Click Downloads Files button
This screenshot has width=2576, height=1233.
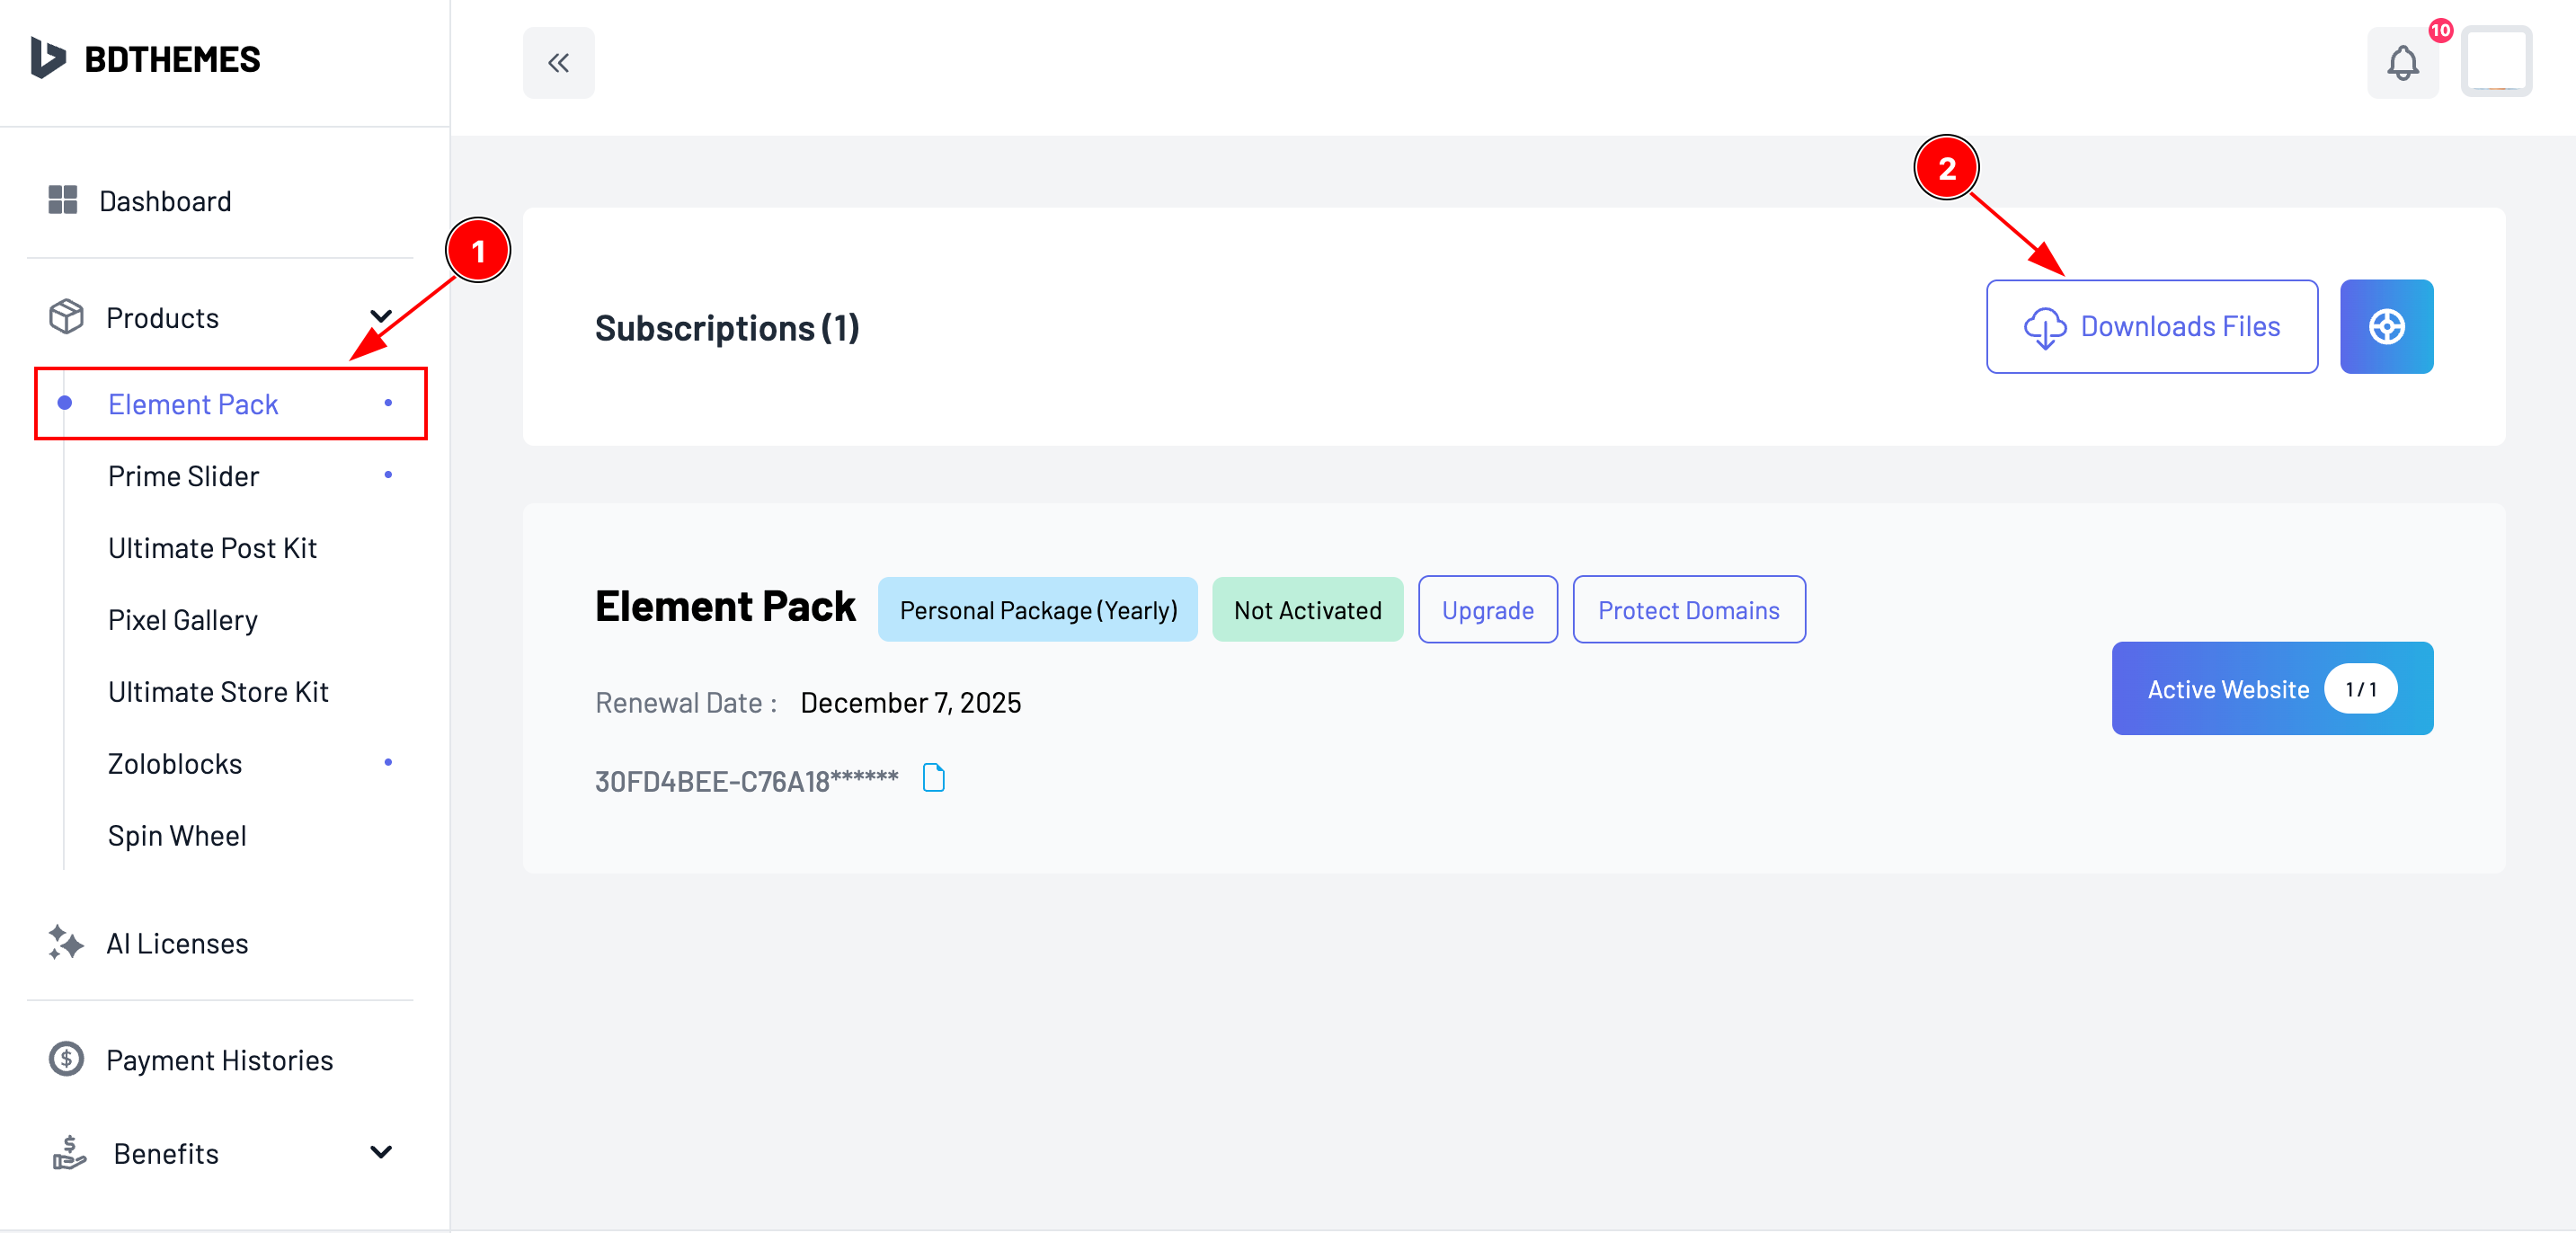(x=2152, y=327)
